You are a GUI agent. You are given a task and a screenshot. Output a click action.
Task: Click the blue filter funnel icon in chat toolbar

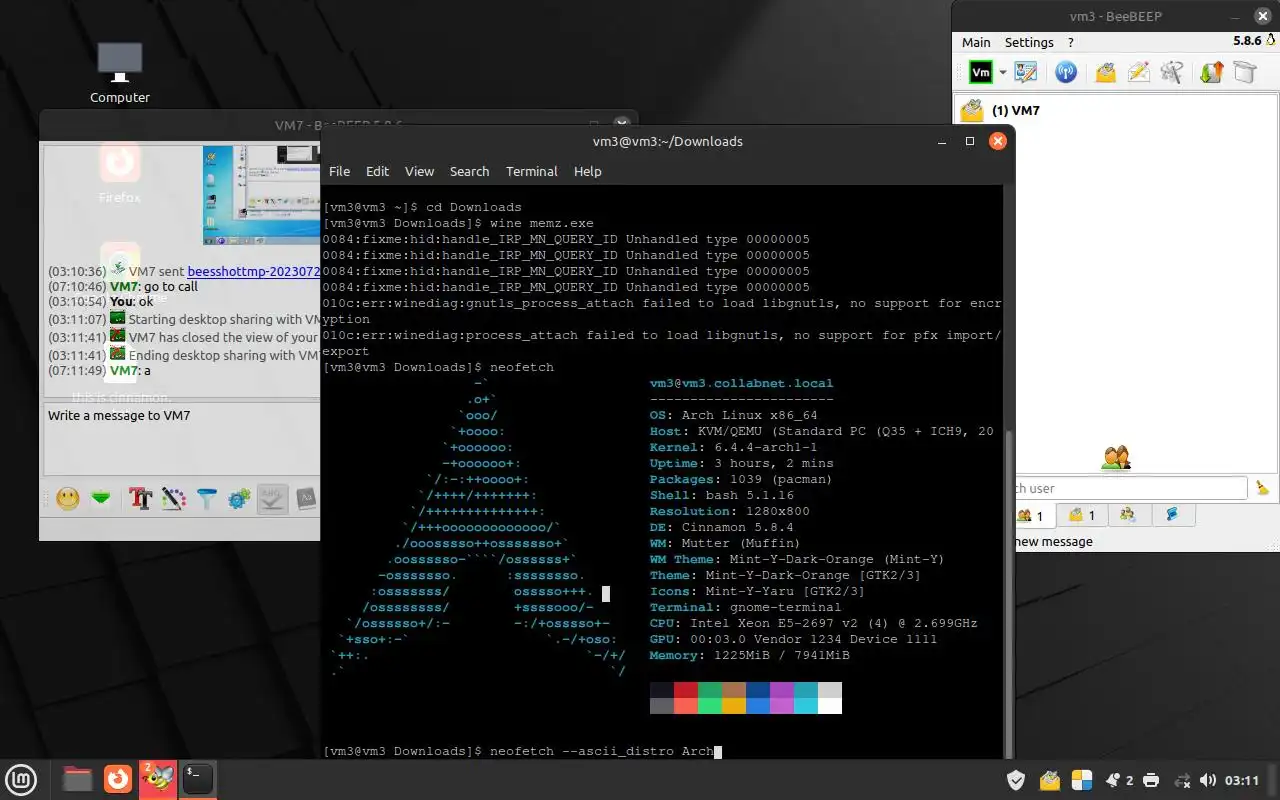(x=206, y=498)
